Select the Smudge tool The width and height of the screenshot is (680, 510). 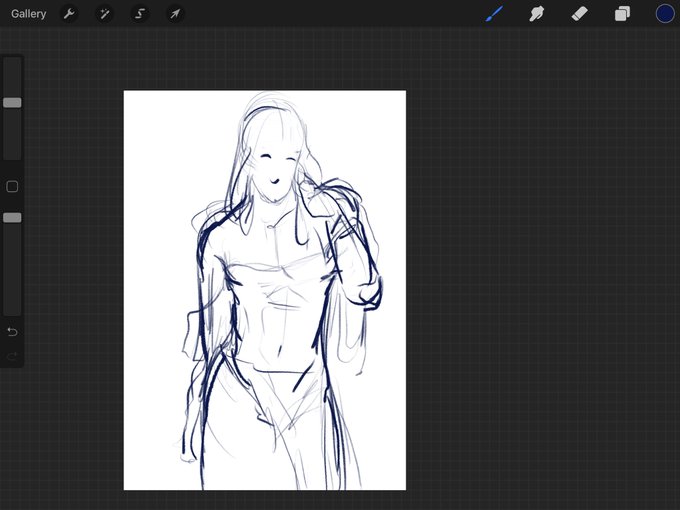coord(537,14)
